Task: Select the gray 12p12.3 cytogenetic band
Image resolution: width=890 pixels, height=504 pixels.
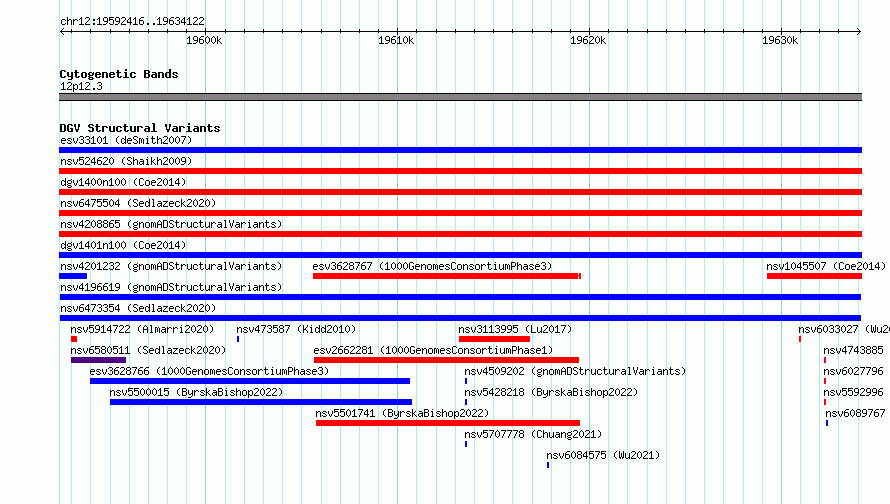Action: 460,97
